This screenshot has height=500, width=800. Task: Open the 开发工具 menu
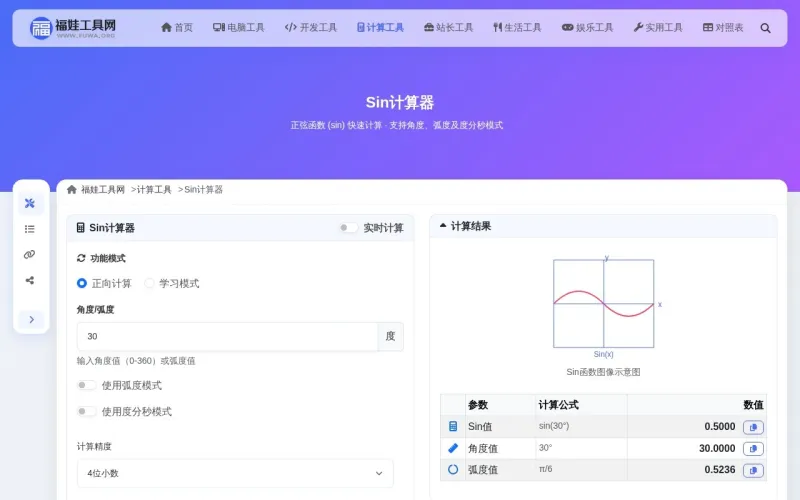(311, 28)
